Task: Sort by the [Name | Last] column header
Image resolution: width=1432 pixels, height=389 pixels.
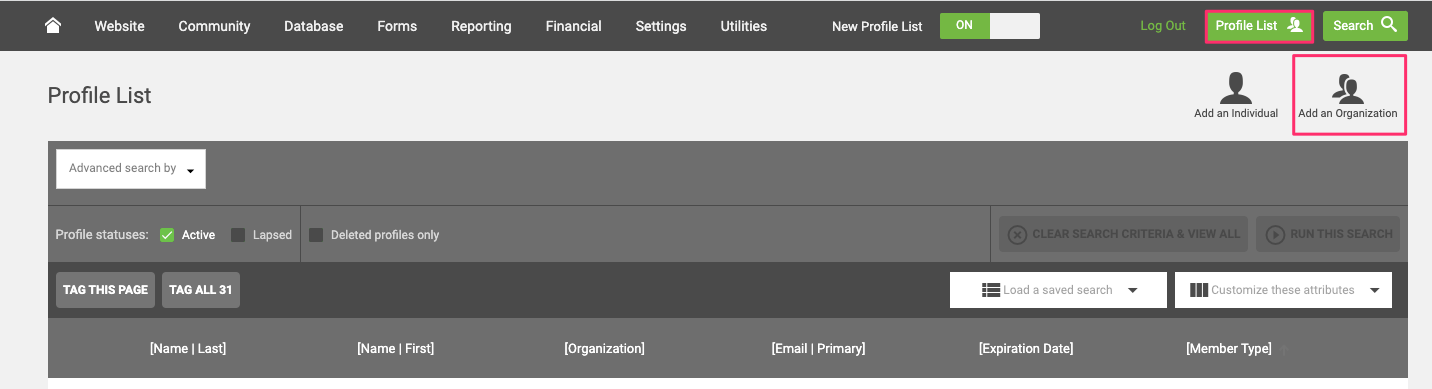Action: pos(188,349)
